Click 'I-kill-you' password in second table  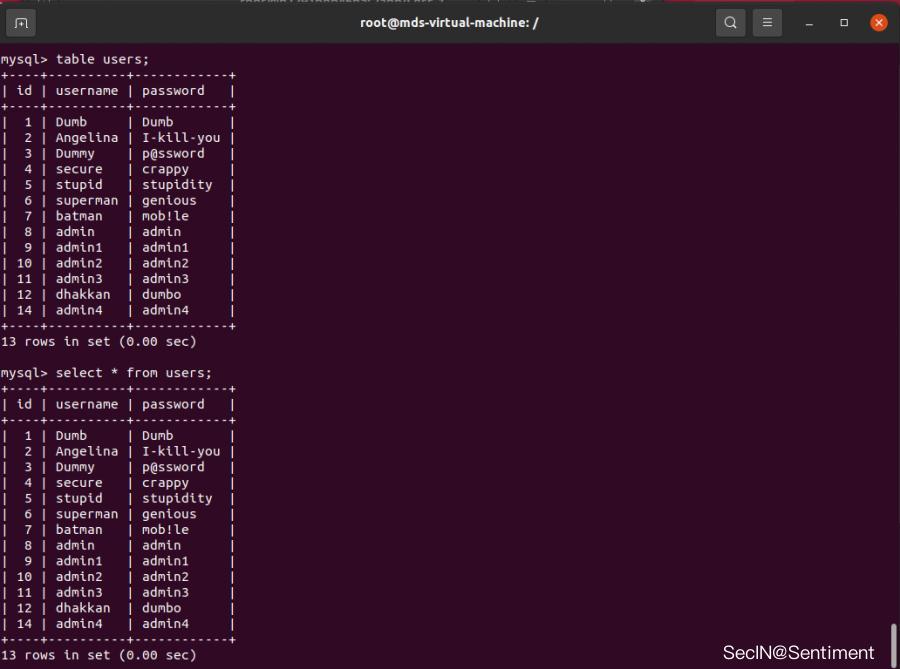181,451
